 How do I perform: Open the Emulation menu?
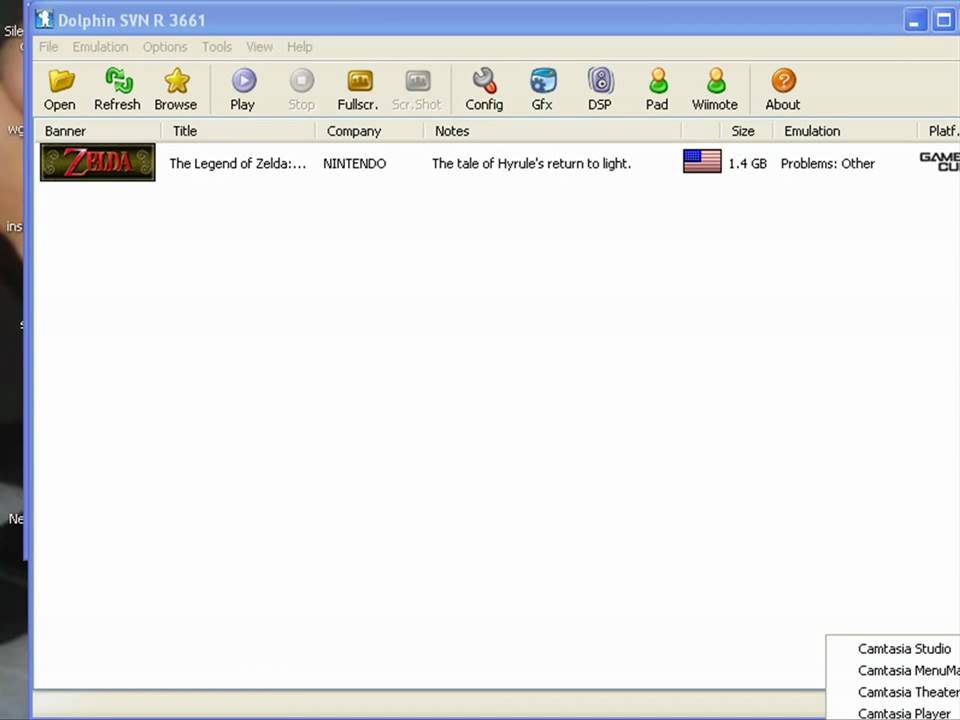[100, 47]
